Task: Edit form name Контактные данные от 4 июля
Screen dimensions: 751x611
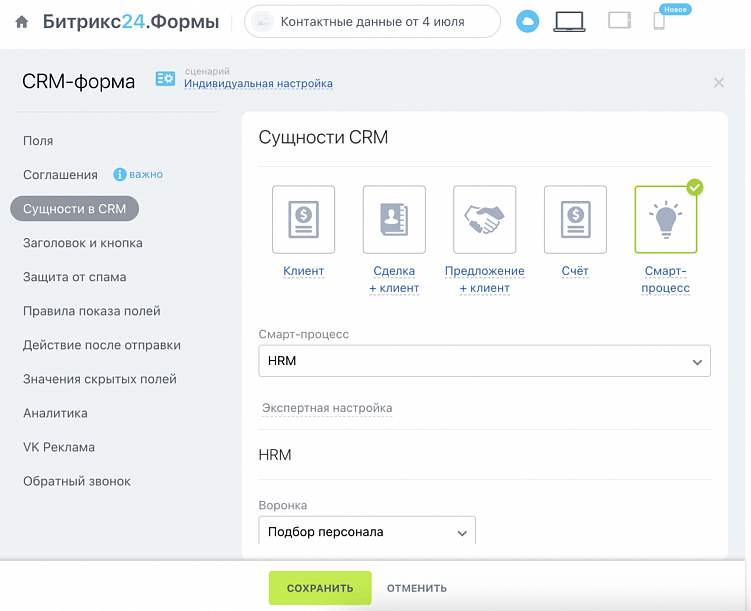Action: pyautogui.click(x=372, y=22)
